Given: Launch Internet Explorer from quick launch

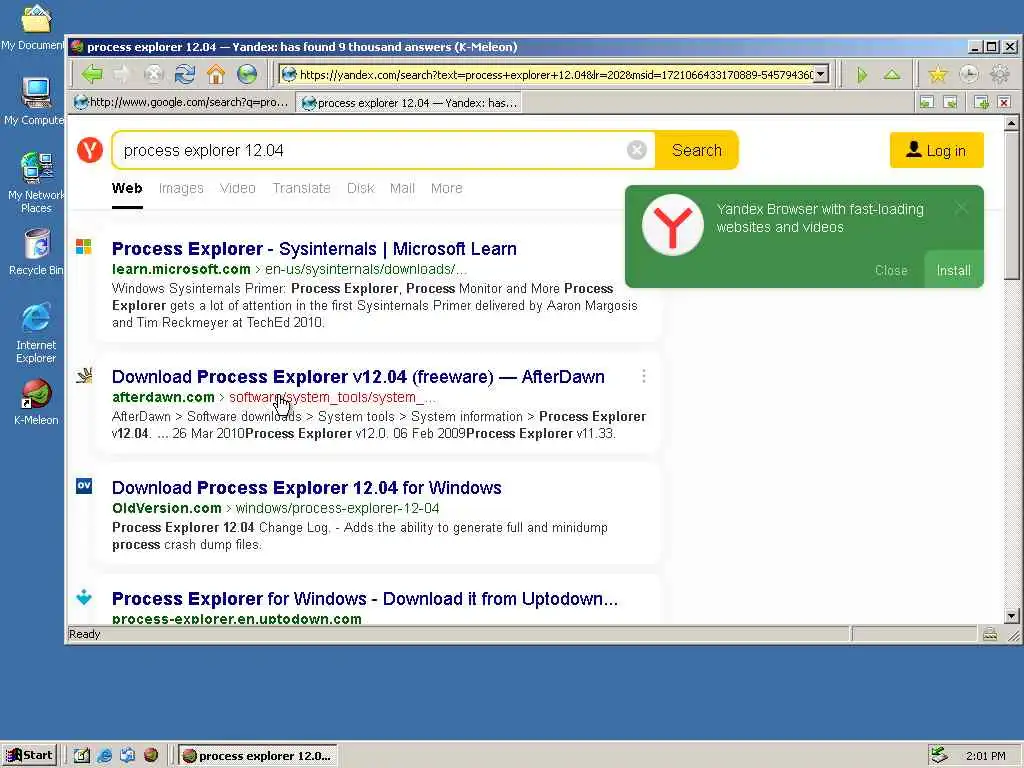Looking at the screenshot, I should coord(104,756).
